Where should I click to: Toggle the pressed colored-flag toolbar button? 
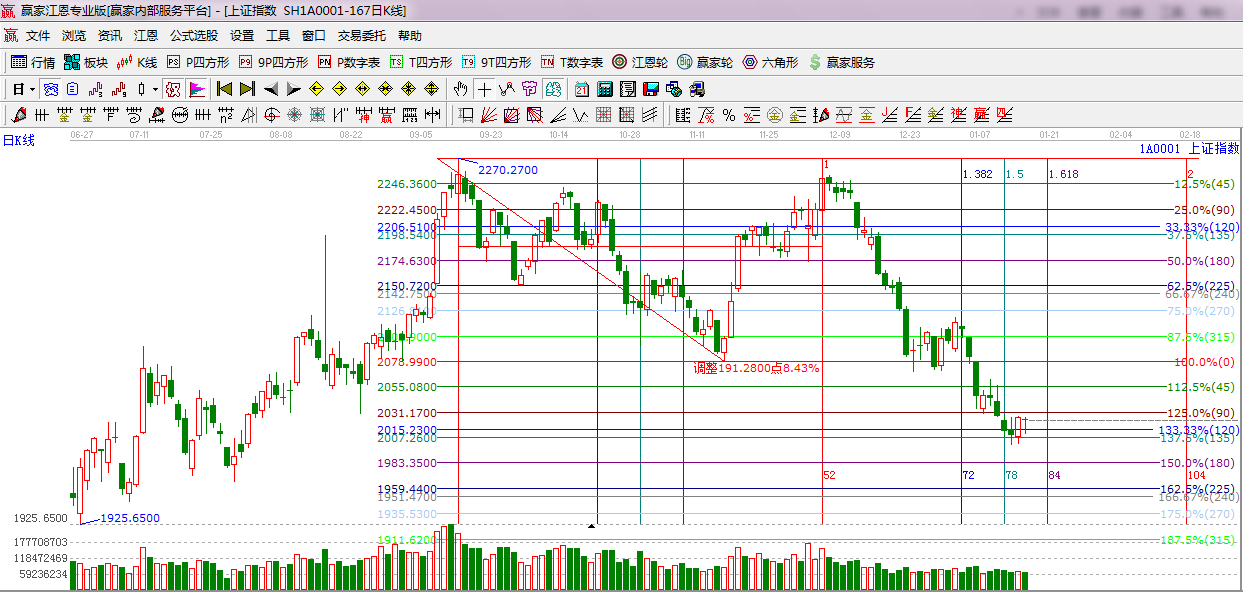197,89
